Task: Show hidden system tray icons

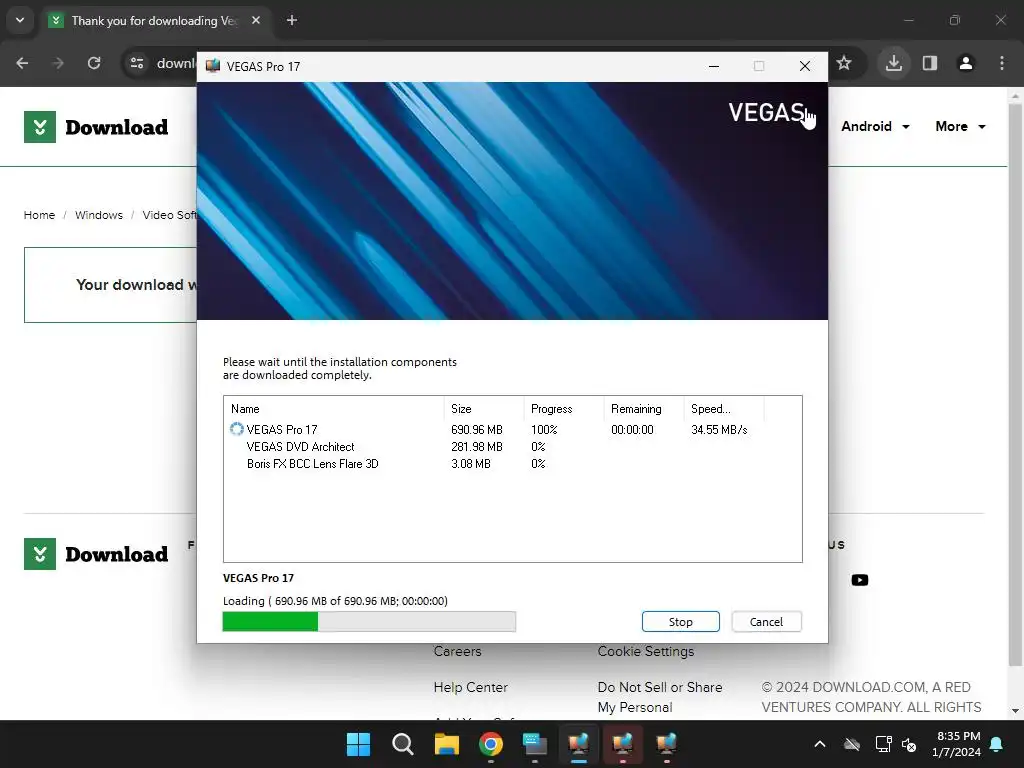Action: 820,744
